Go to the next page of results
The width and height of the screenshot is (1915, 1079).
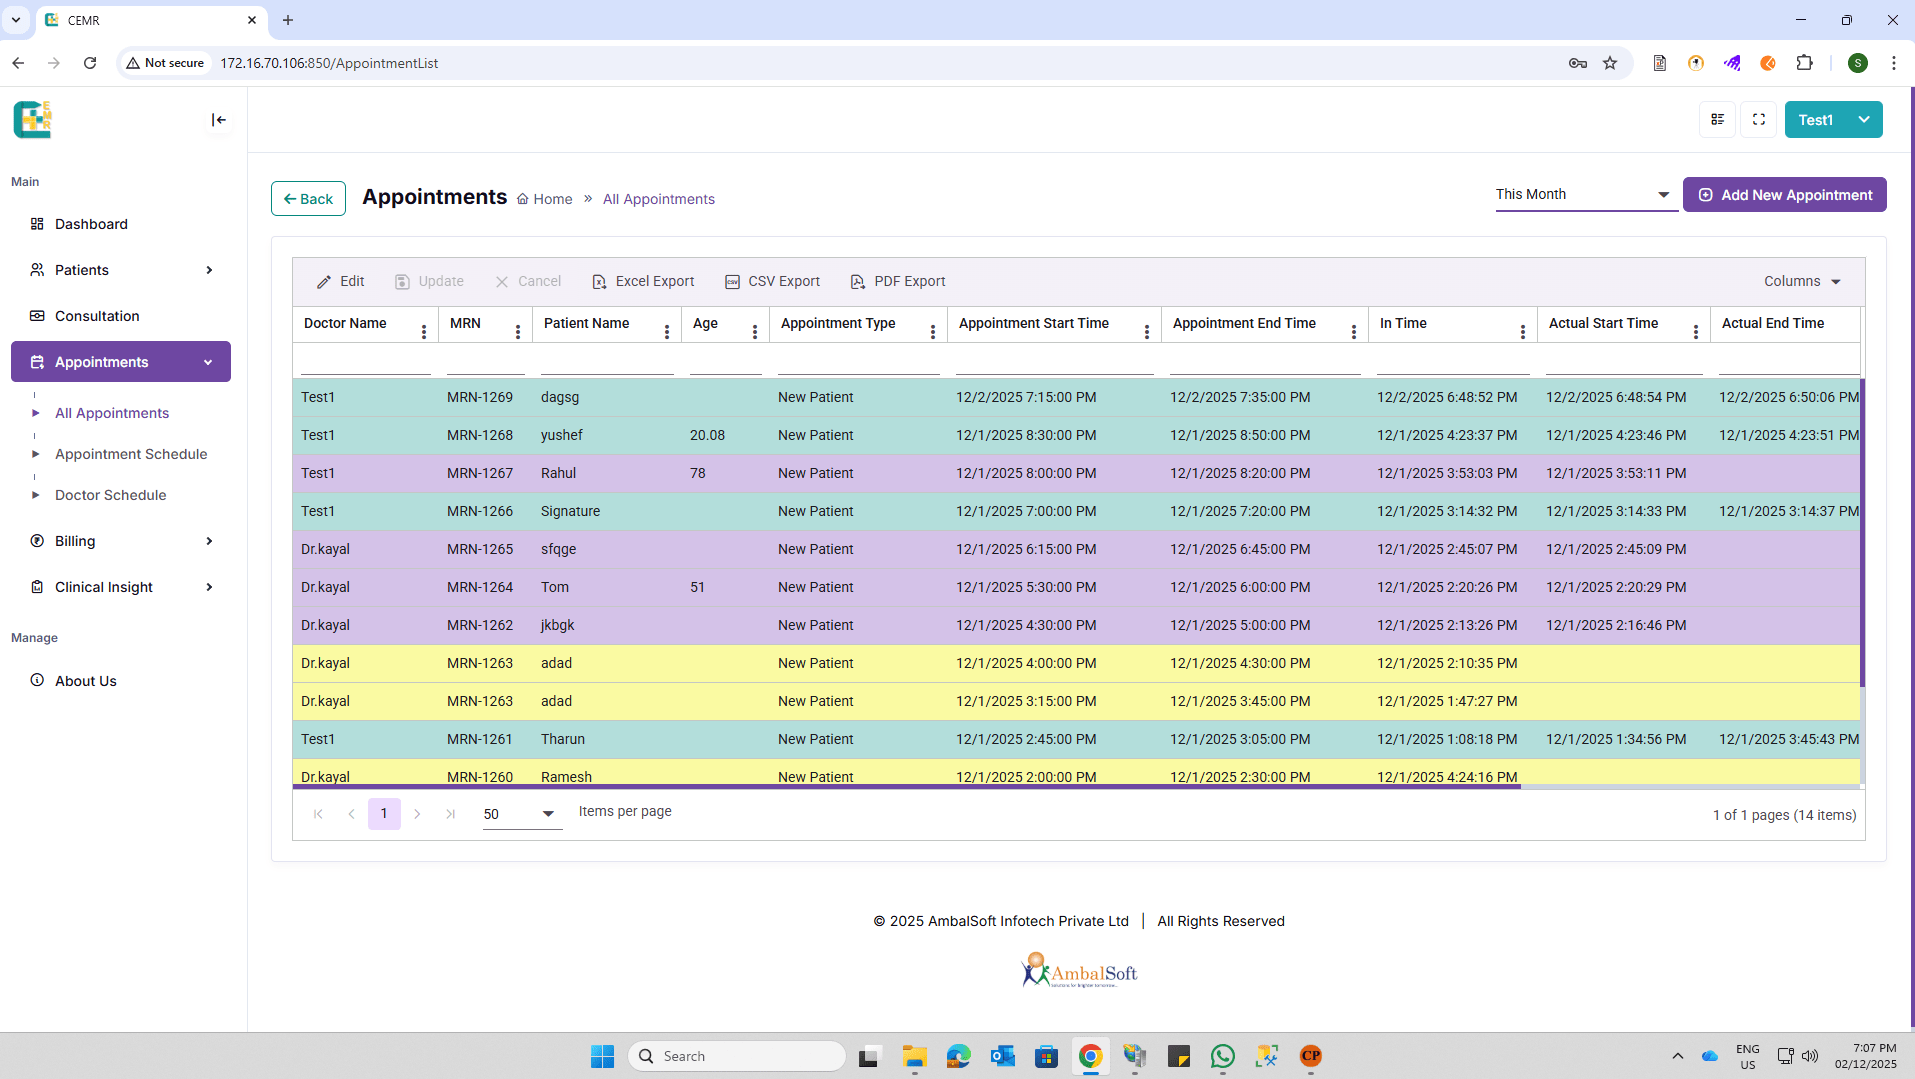tap(417, 814)
